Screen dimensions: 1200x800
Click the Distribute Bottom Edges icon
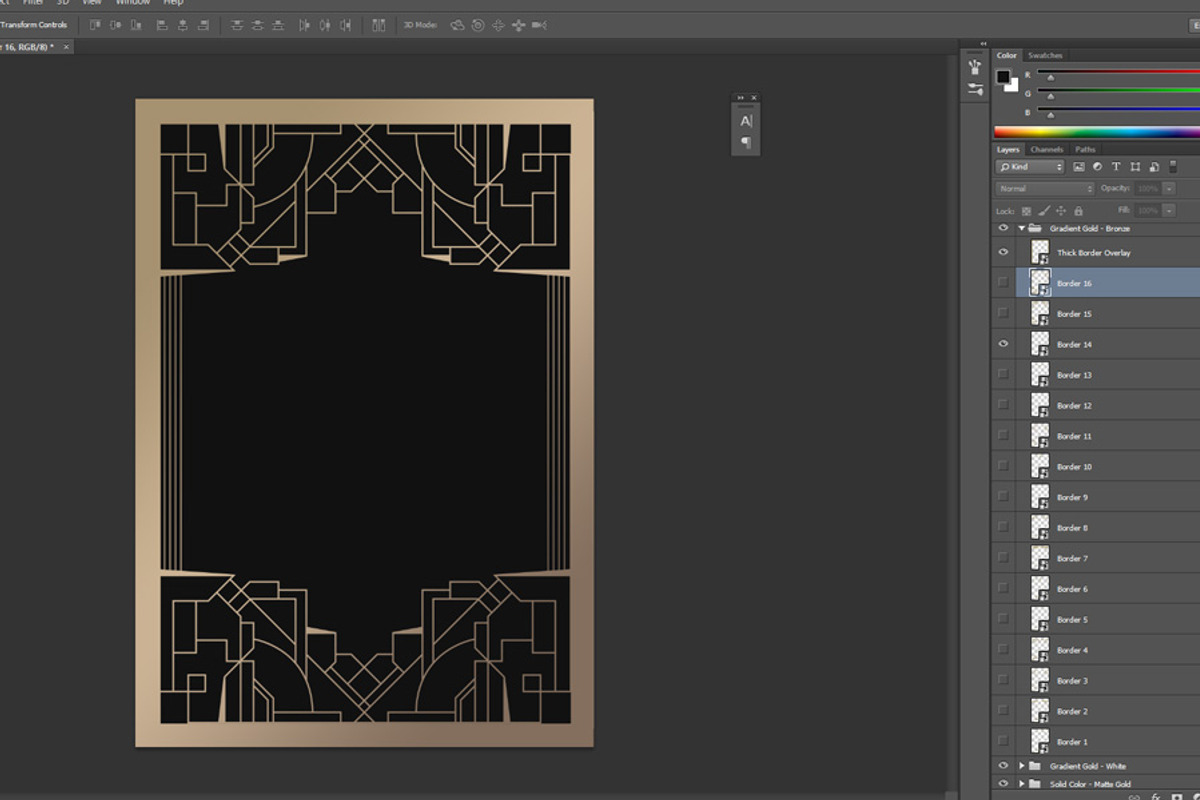279,25
